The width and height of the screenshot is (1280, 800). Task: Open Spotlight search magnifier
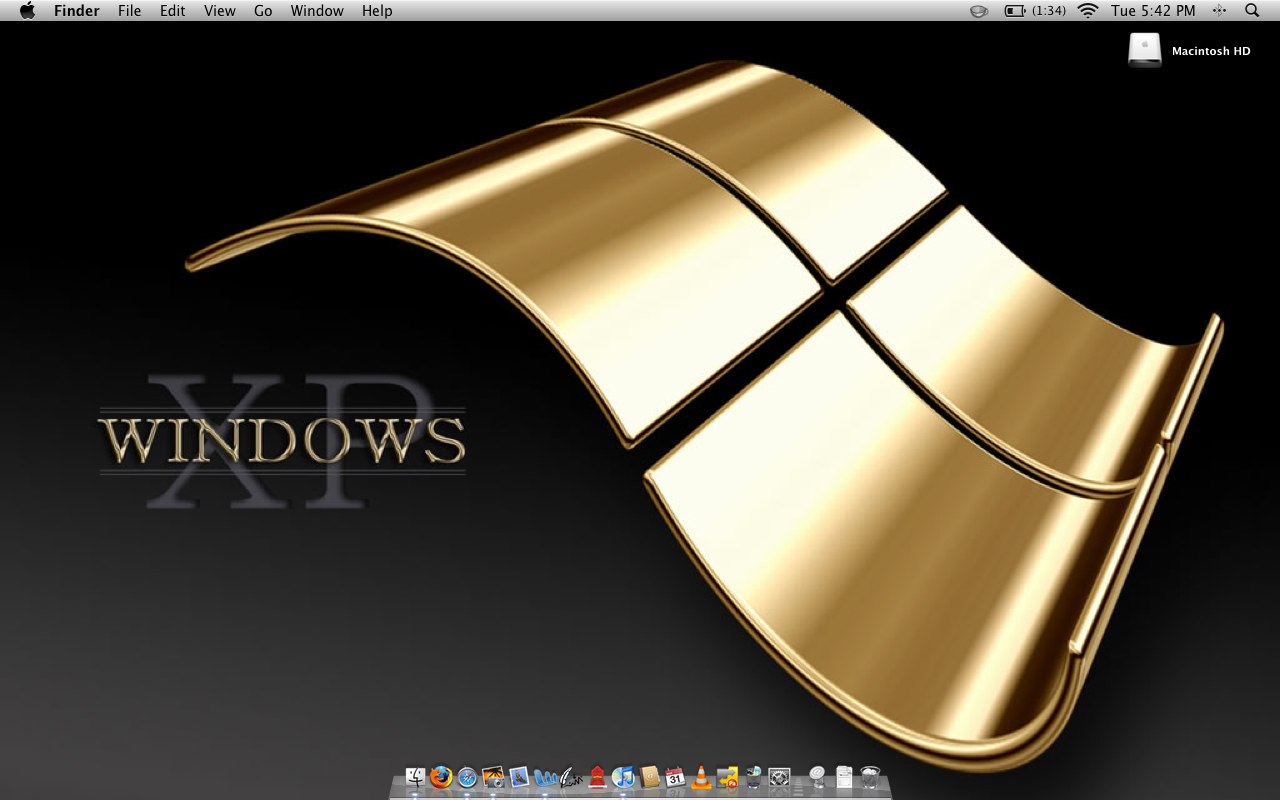(x=1252, y=11)
